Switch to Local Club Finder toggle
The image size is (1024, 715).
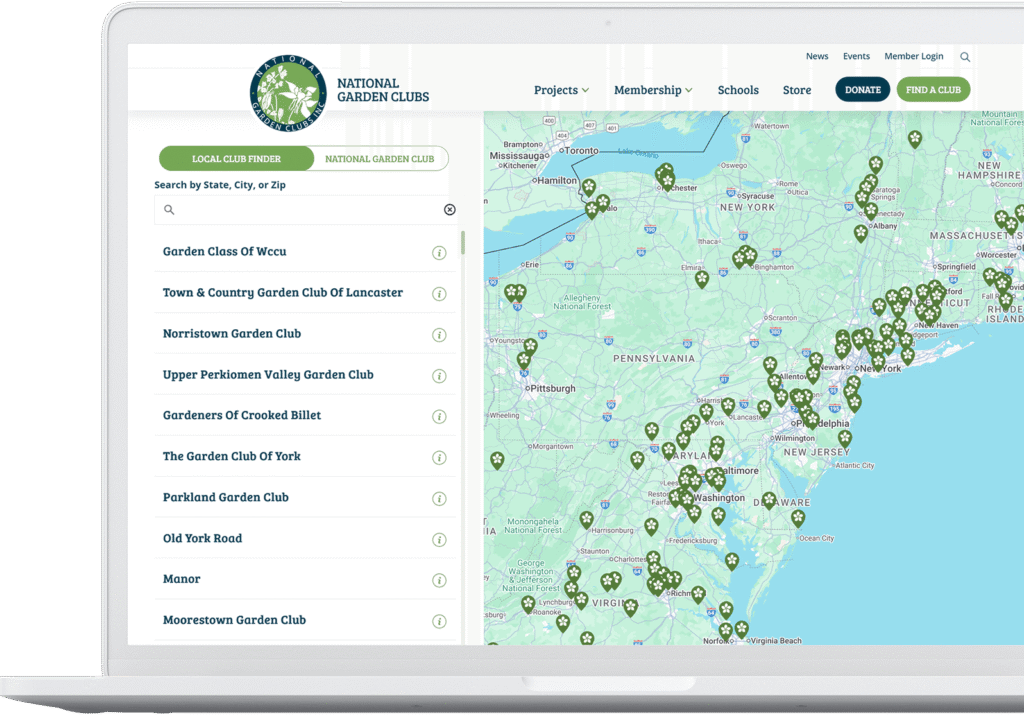(236, 159)
